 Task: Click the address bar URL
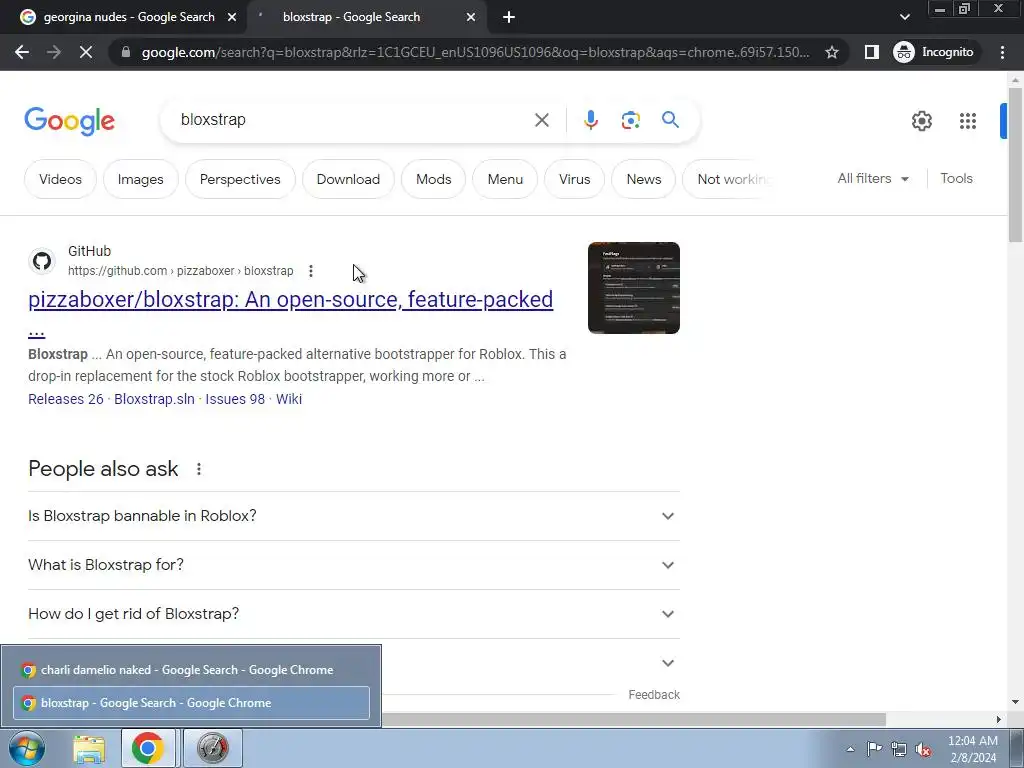tap(475, 52)
